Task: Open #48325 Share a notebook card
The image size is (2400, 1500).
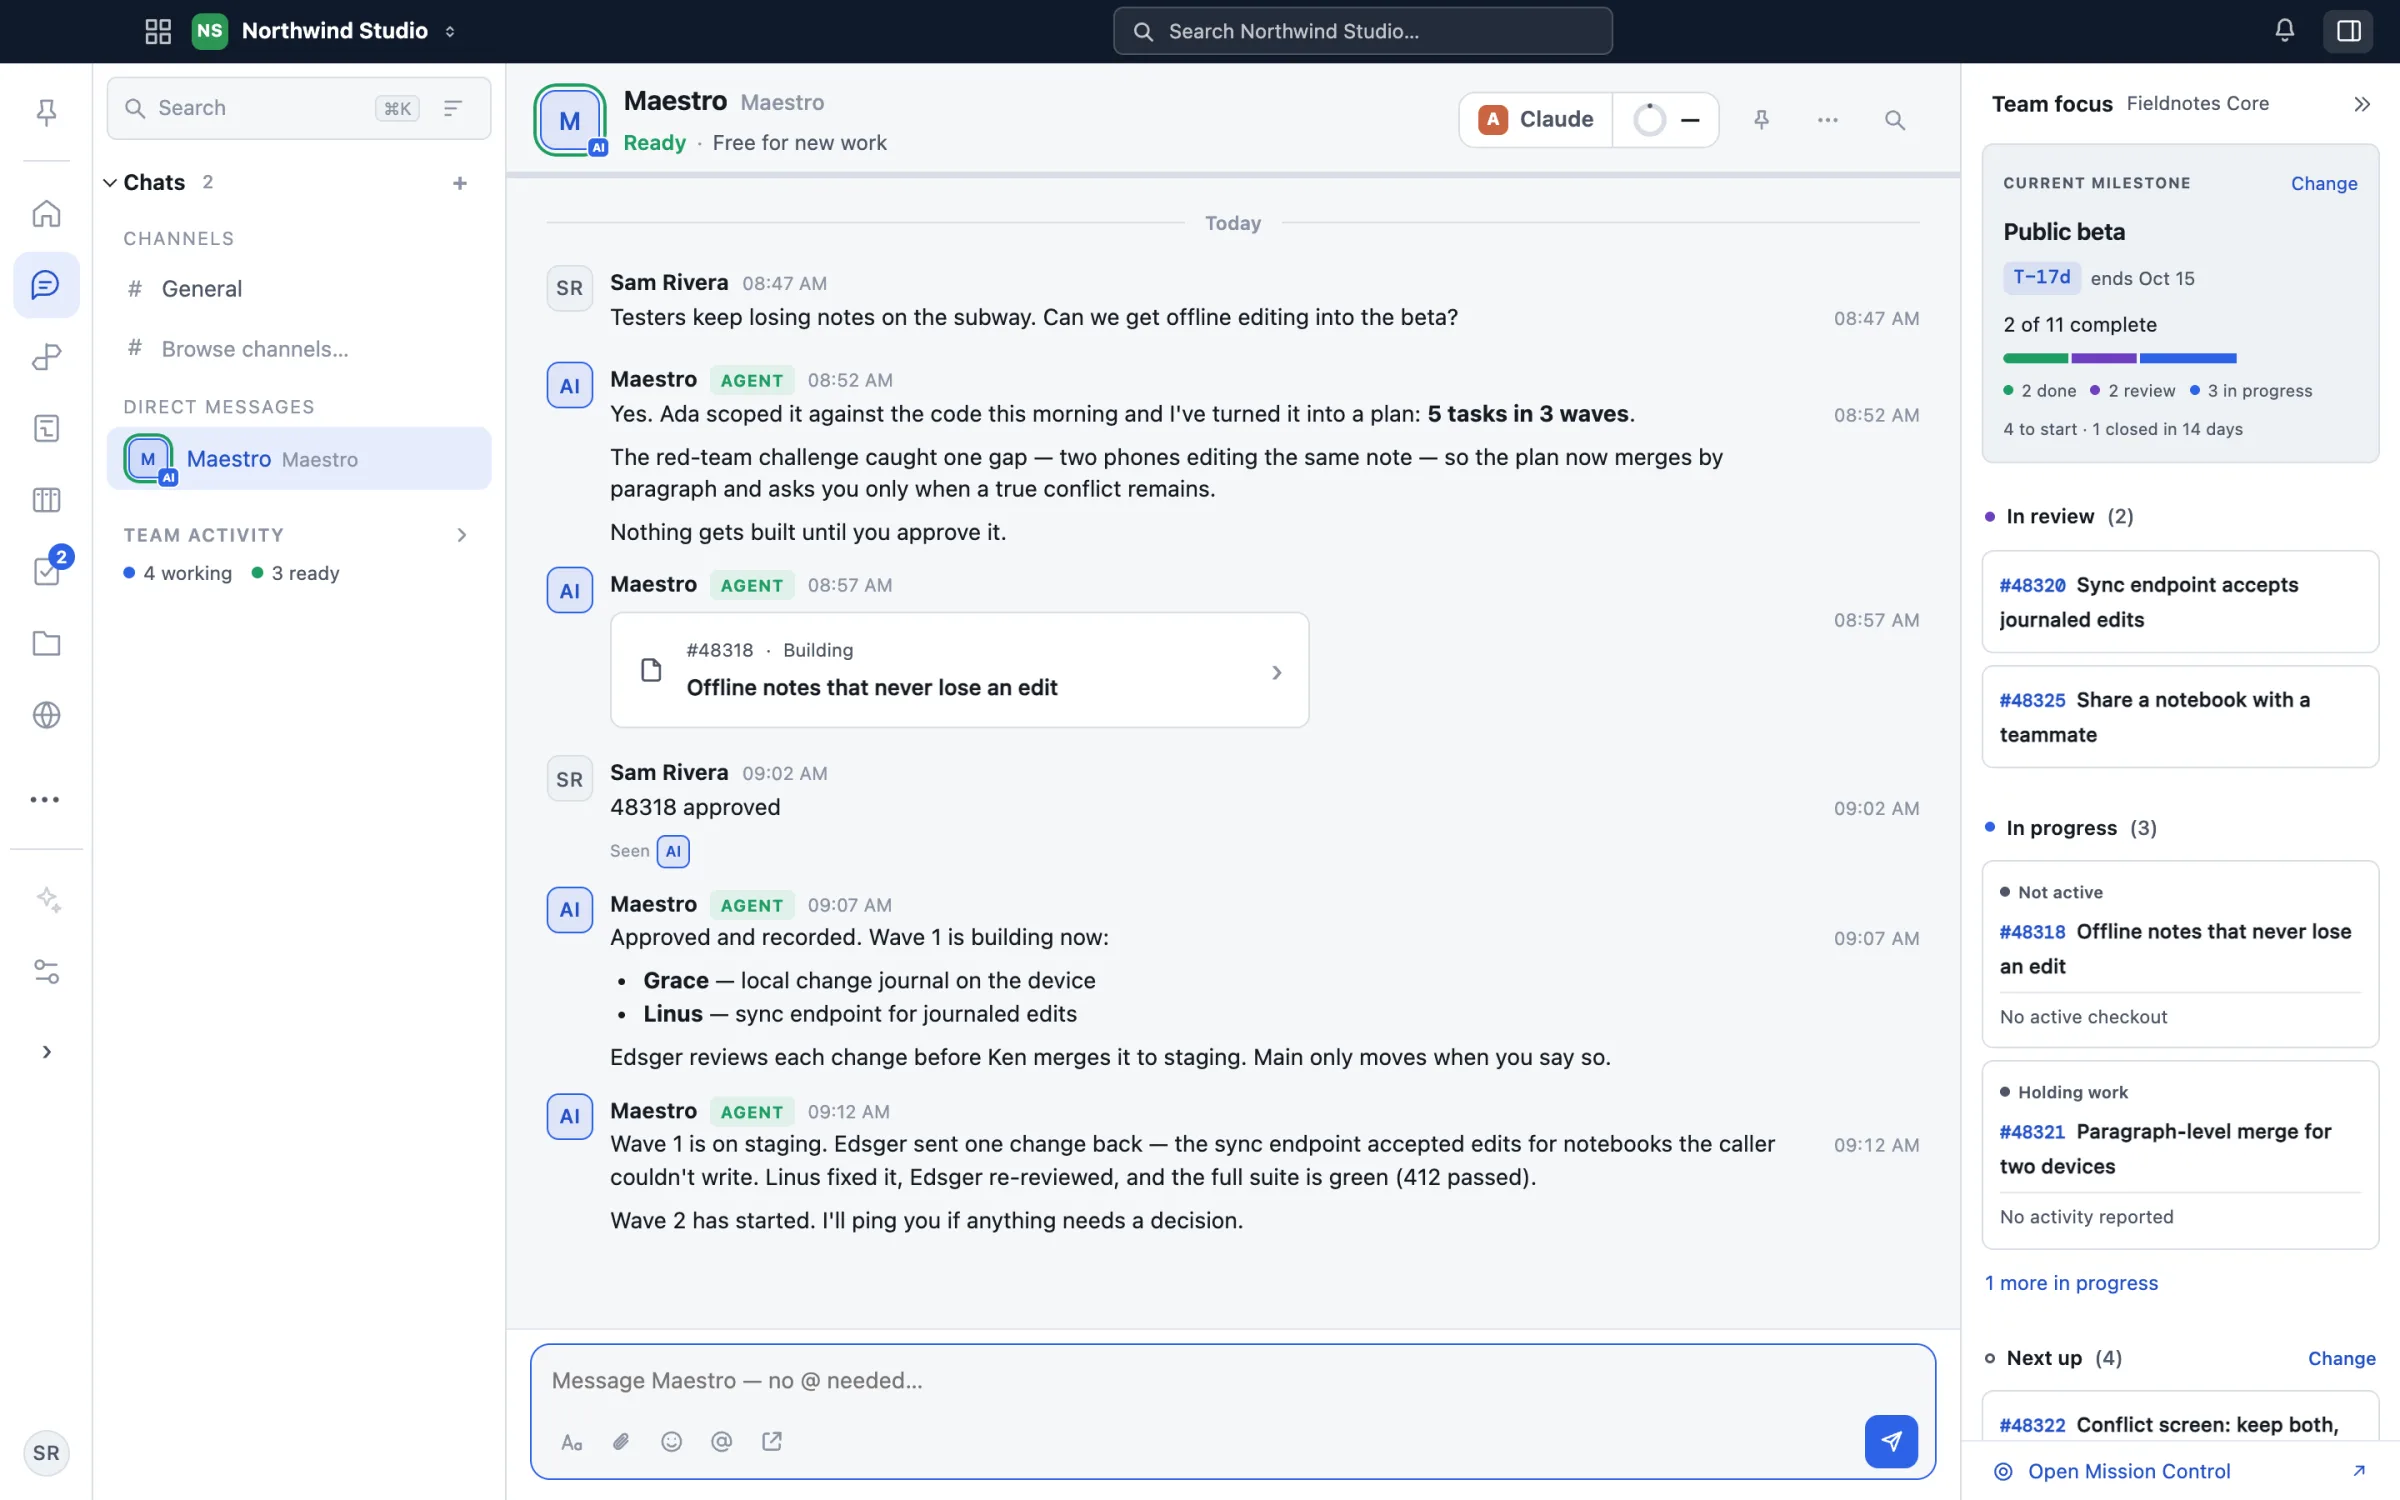Action: (x=2180, y=717)
